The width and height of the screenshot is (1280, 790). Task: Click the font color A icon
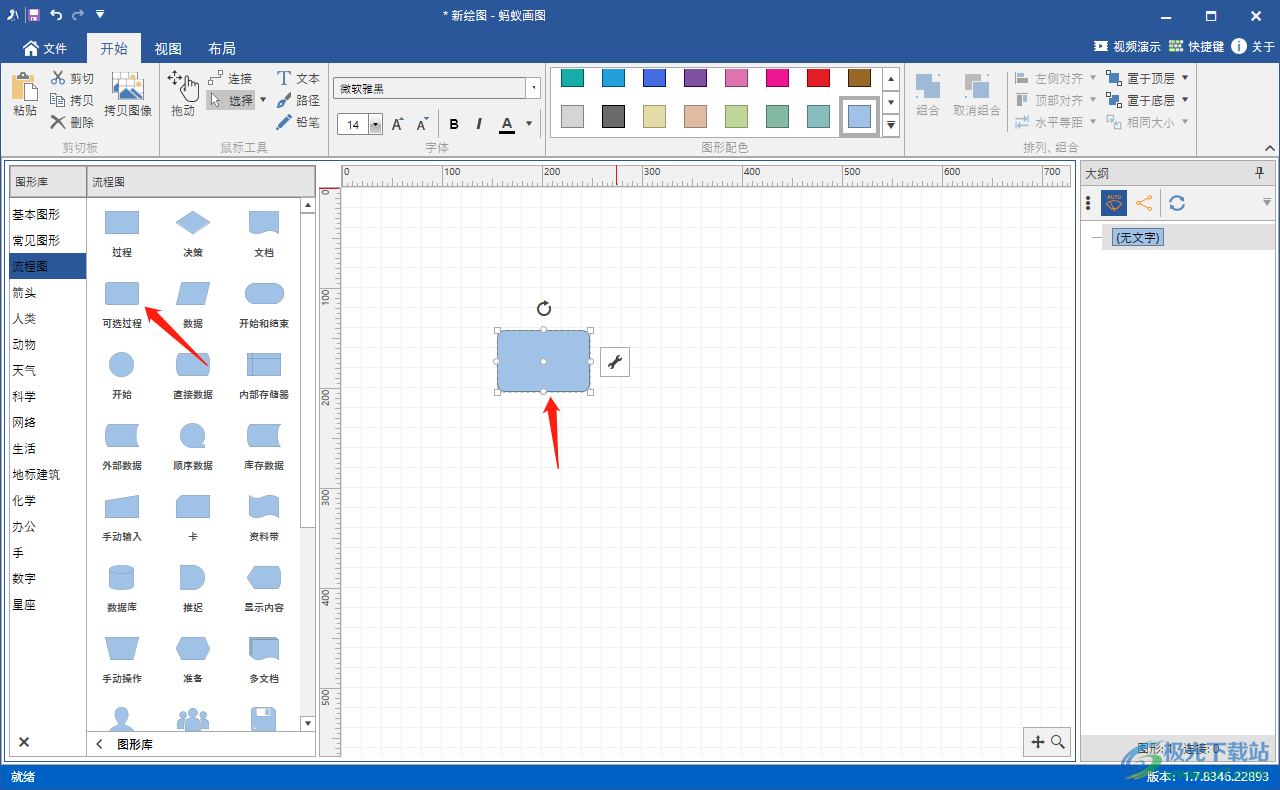(x=507, y=124)
